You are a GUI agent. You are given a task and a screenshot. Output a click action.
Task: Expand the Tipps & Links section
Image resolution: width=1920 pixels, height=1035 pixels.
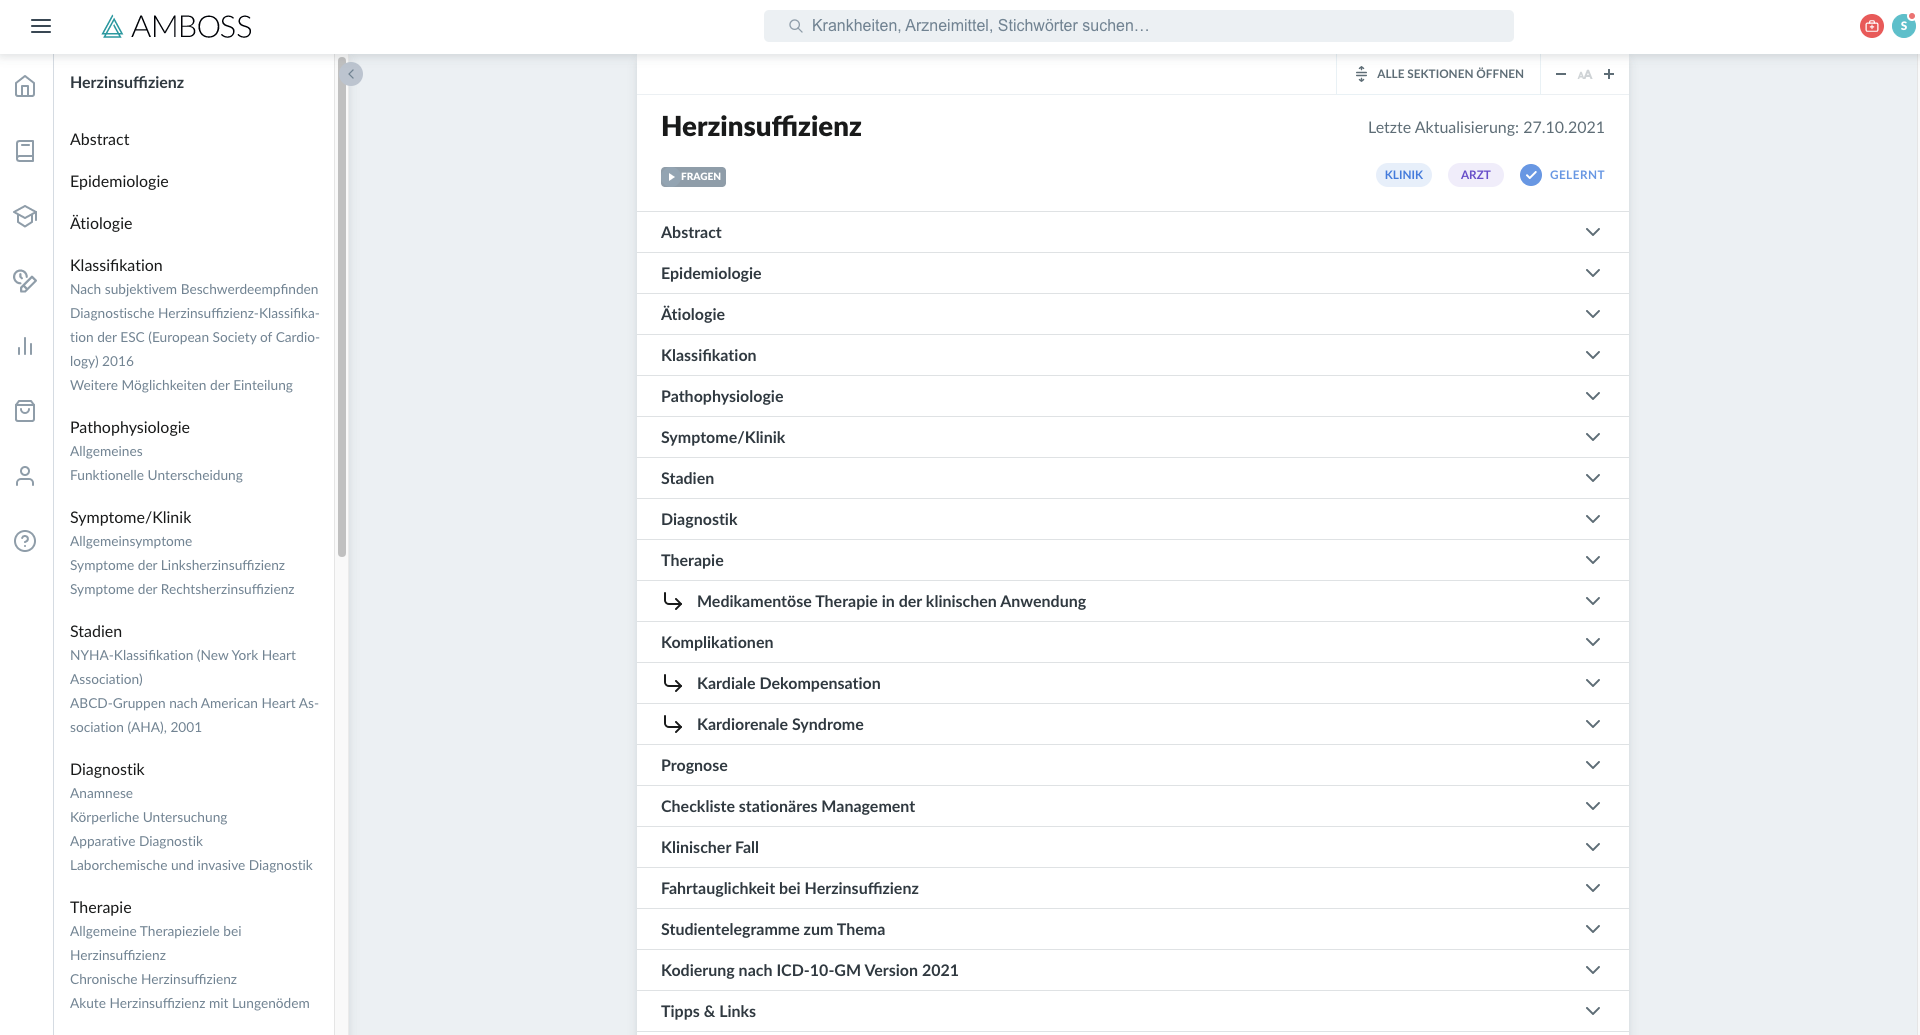[1133, 1011]
